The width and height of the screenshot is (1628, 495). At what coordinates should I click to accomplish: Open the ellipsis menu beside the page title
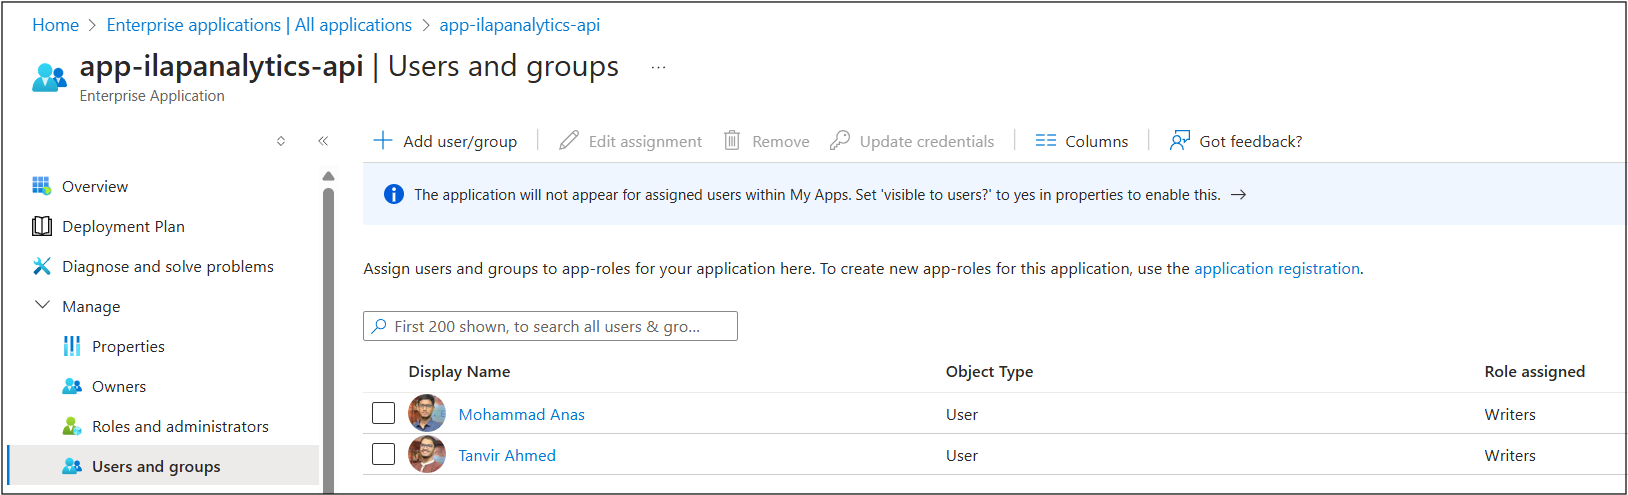tap(658, 68)
